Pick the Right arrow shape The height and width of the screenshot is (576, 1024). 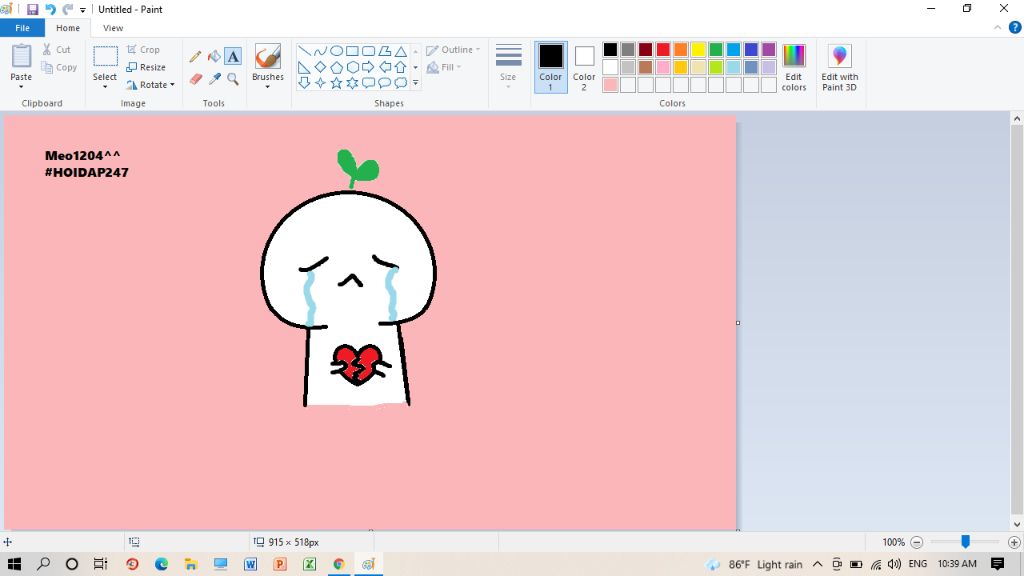pos(368,67)
